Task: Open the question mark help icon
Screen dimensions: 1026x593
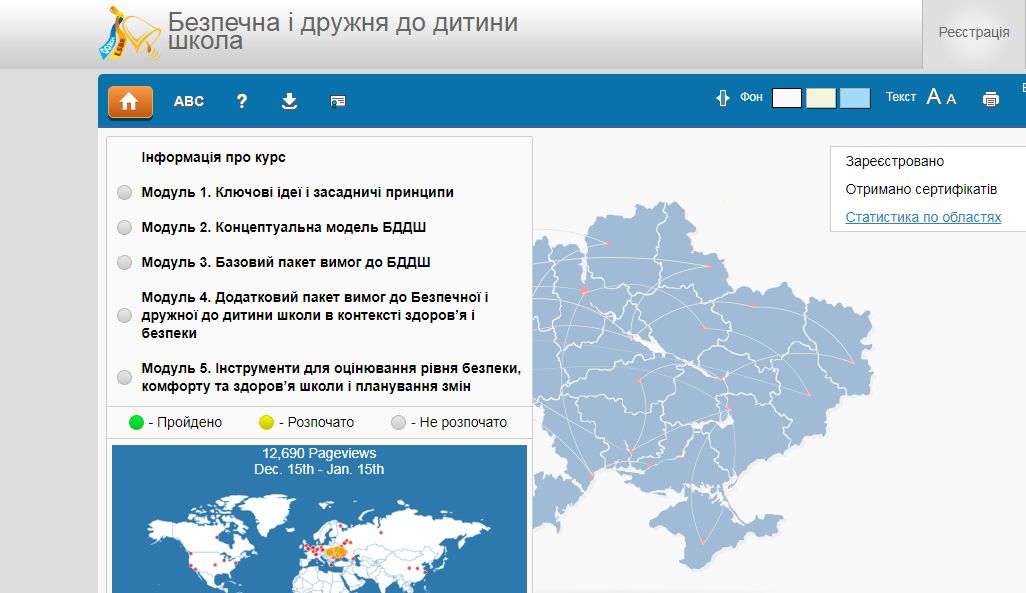Action: [x=242, y=101]
